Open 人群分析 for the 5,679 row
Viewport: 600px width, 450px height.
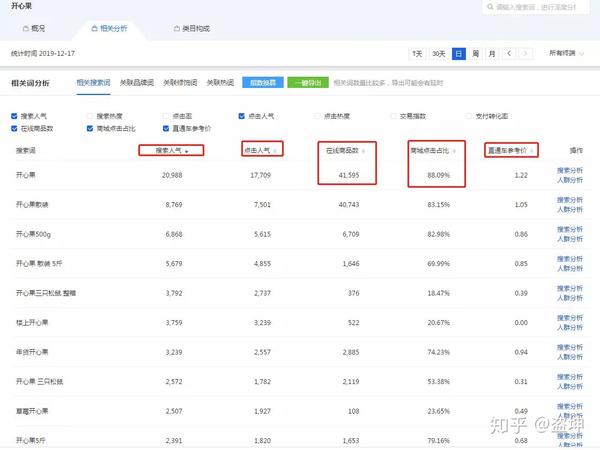click(x=570, y=268)
